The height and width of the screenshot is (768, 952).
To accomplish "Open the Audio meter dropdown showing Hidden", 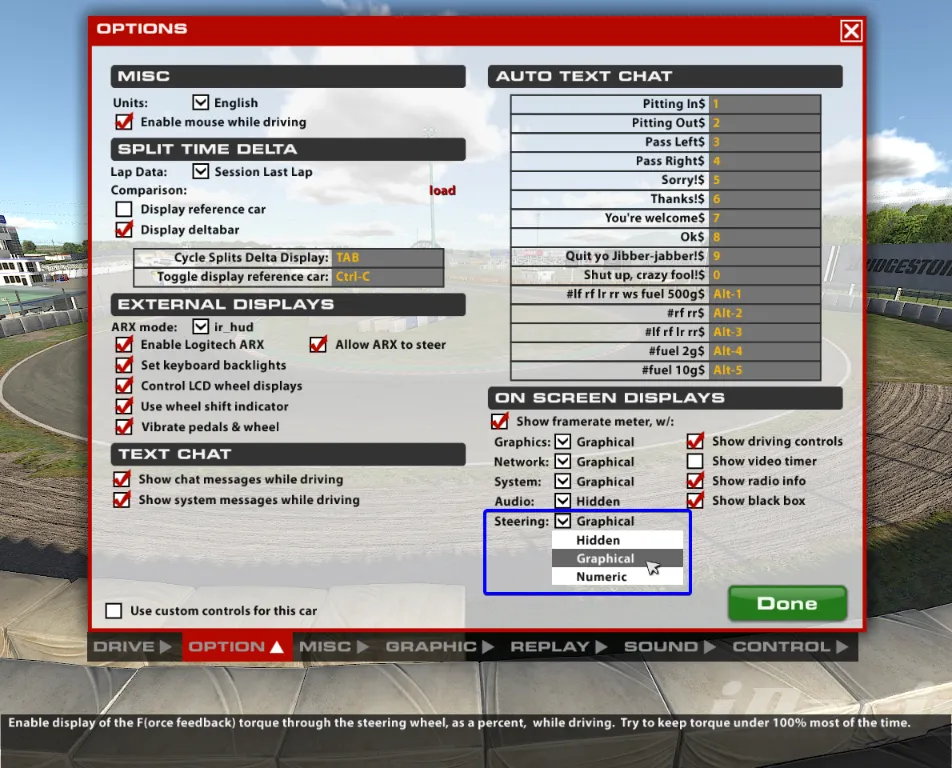I will pyautogui.click(x=563, y=501).
